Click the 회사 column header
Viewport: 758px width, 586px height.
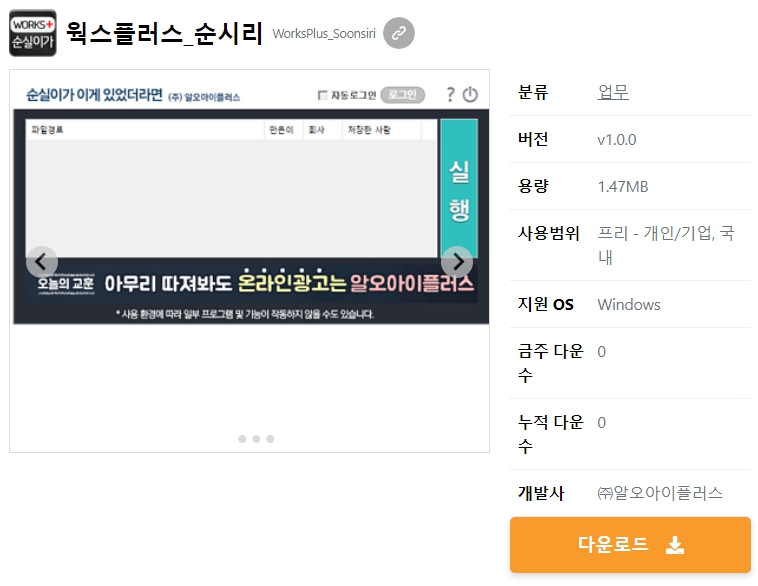point(322,130)
